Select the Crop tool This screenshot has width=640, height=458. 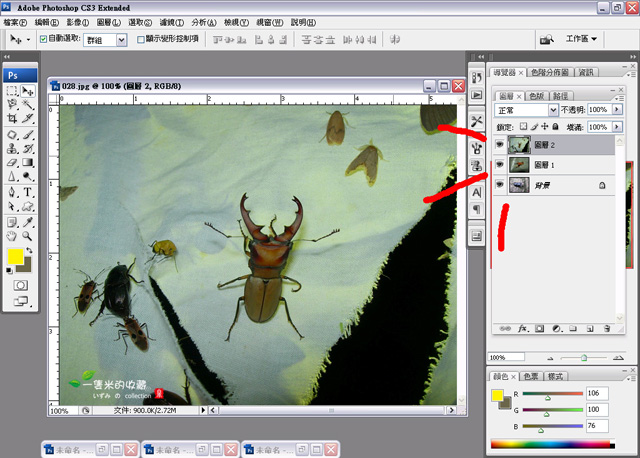[12, 119]
